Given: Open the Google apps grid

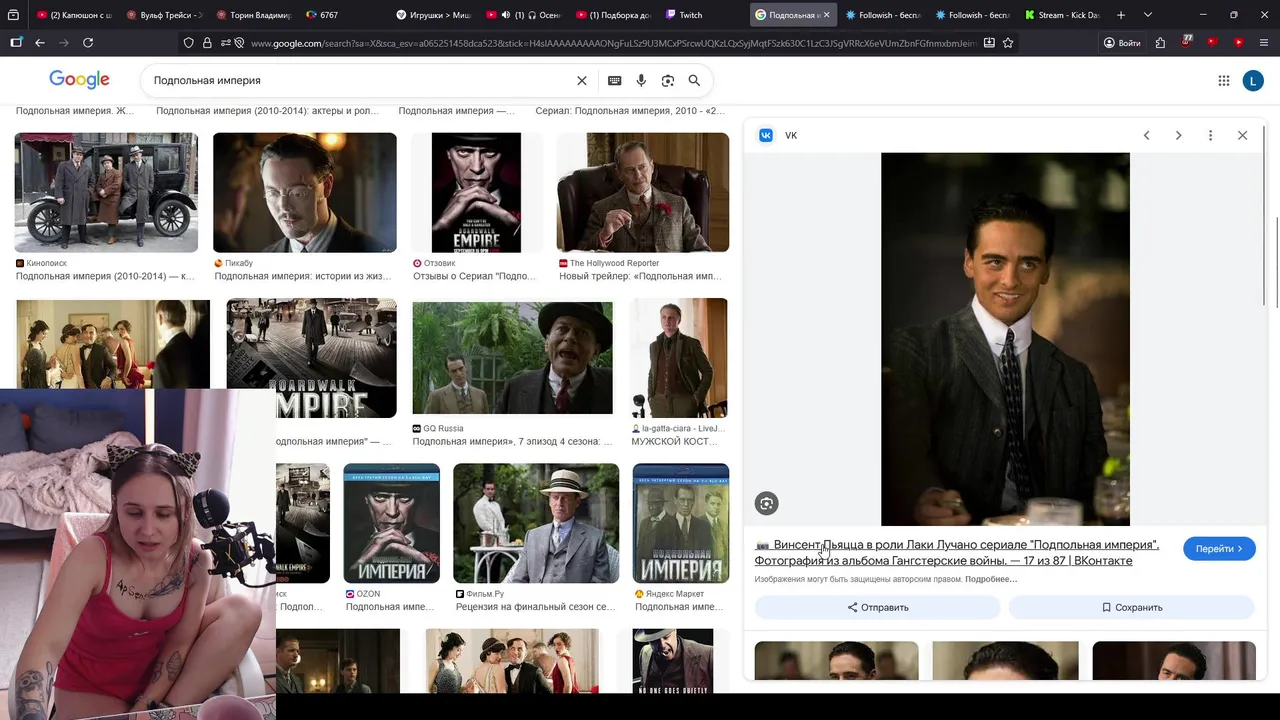Looking at the screenshot, I should [x=1224, y=81].
